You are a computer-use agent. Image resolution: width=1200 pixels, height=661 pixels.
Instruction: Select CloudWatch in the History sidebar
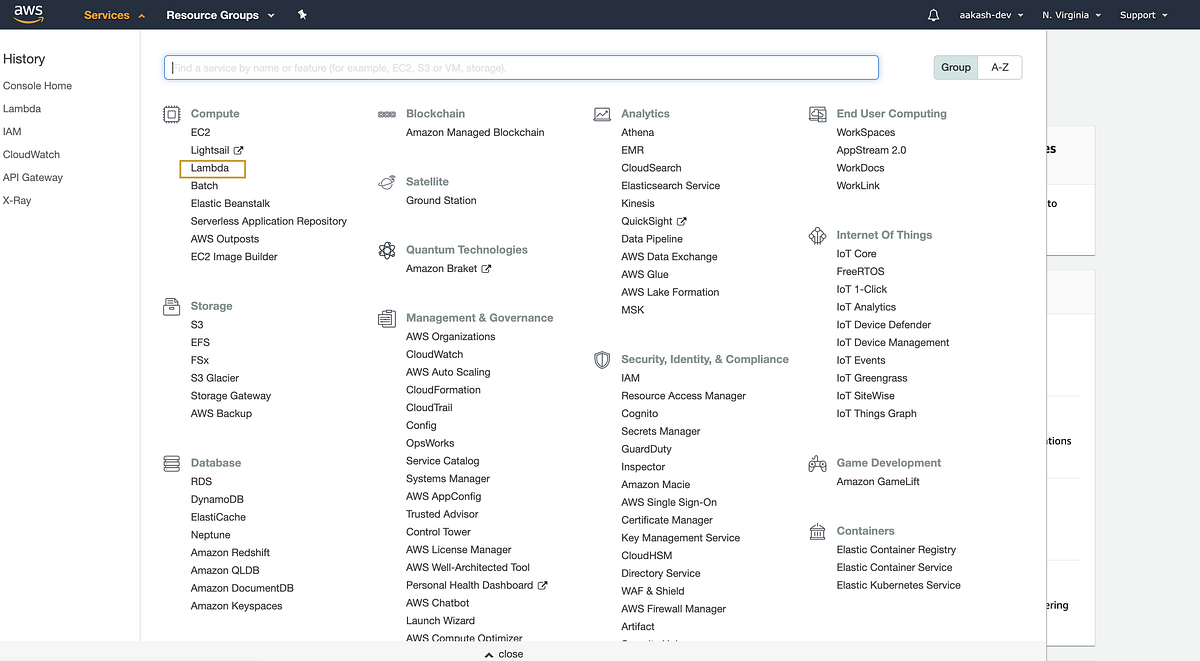pos(32,154)
